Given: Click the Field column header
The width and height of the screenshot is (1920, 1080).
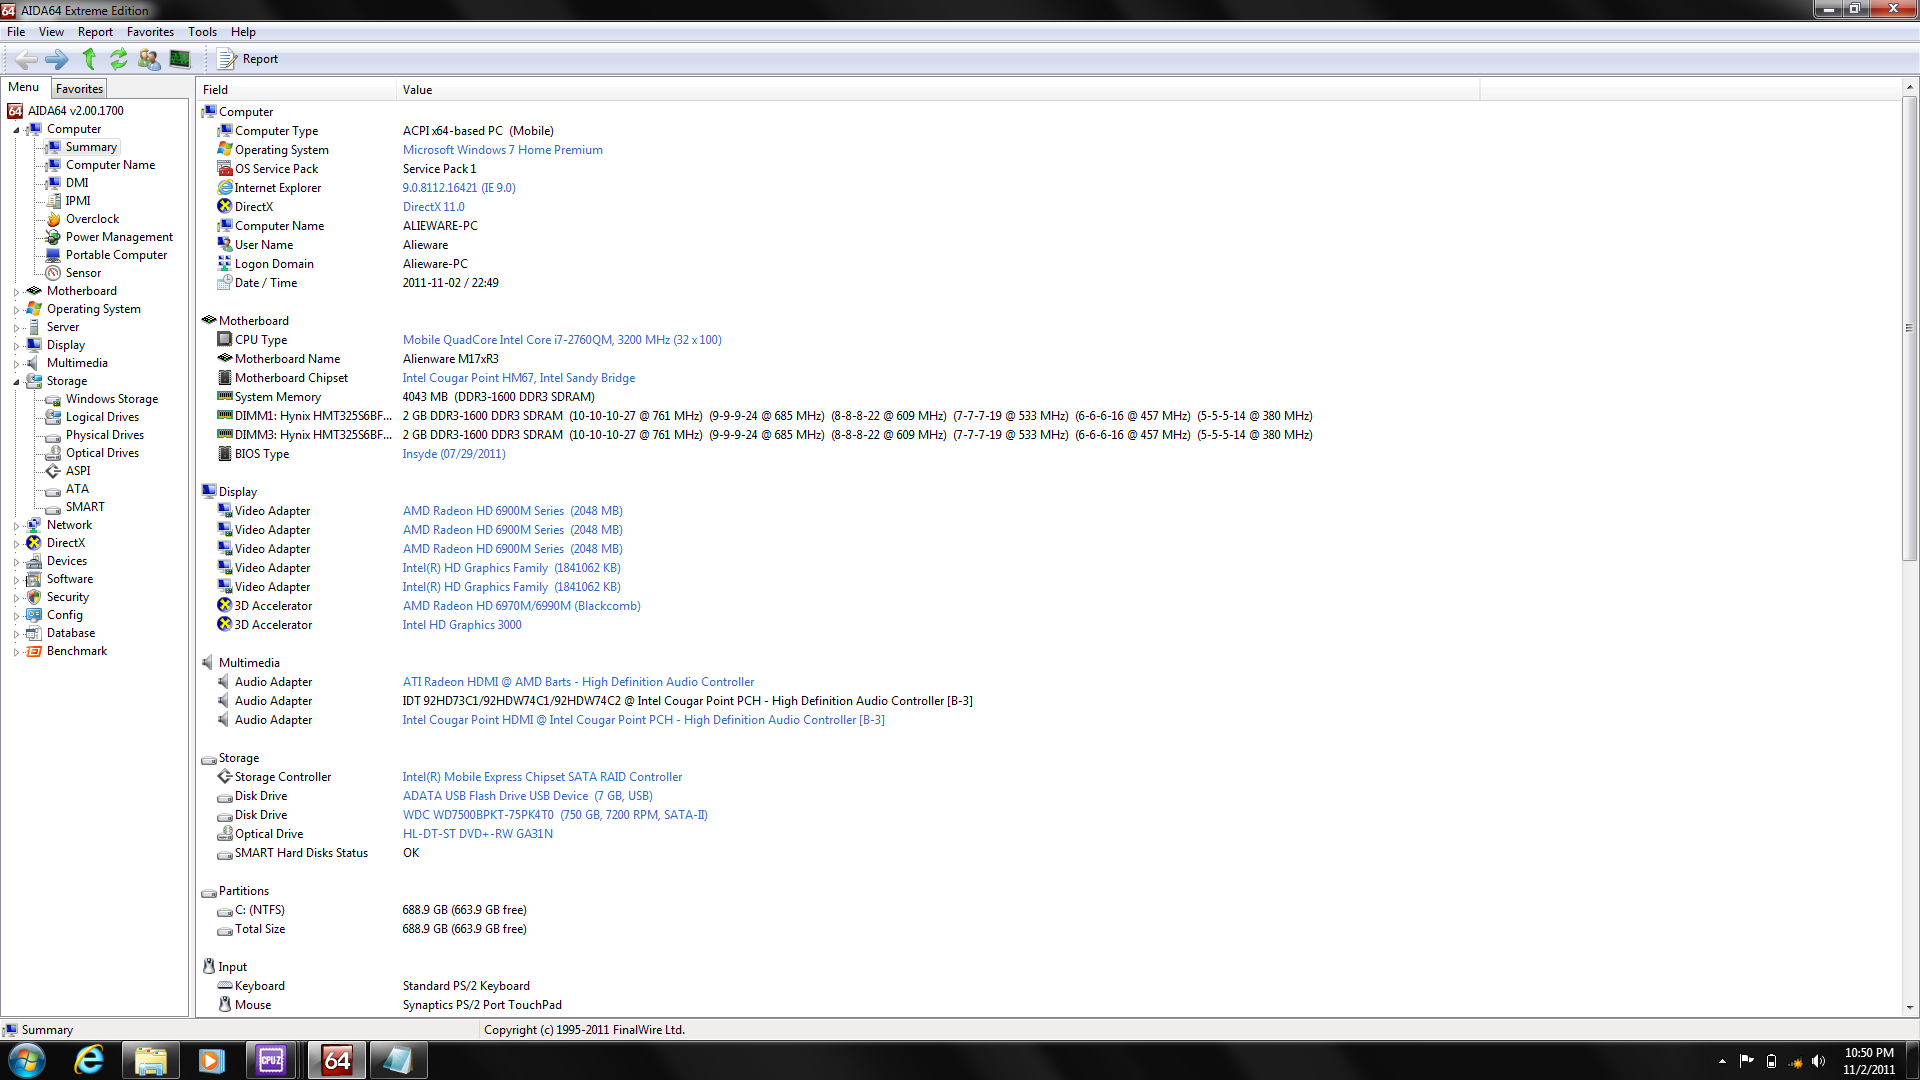Looking at the screenshot, I should click(x=297, y=90).
